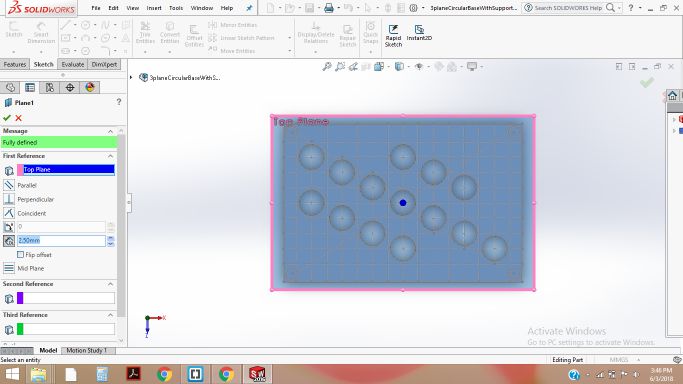The width and height of the screenshot is (683, 384).
Task: Open Plane1 help question mark
Action: coord(118,102)
